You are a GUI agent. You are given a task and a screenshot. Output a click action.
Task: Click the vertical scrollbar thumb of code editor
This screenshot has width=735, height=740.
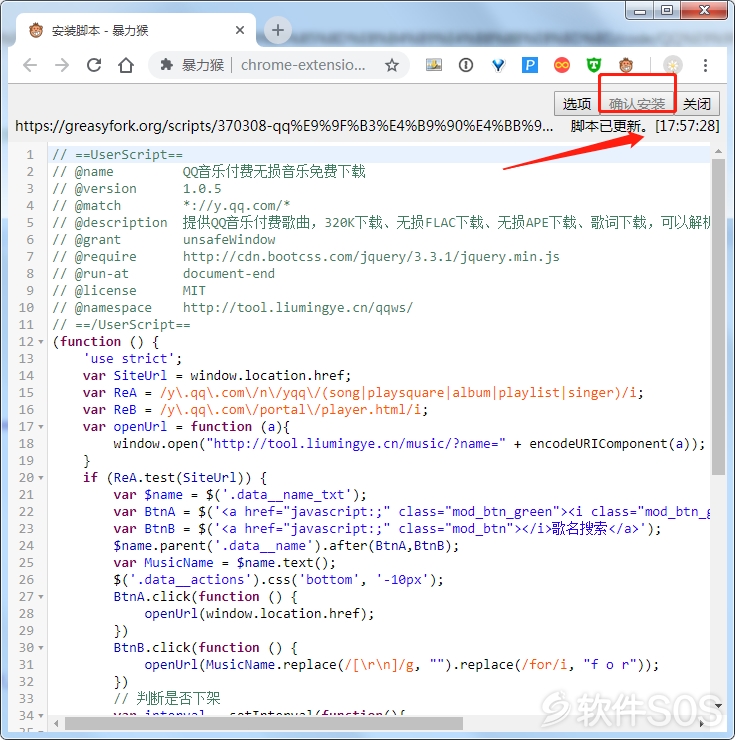[718, 317]
